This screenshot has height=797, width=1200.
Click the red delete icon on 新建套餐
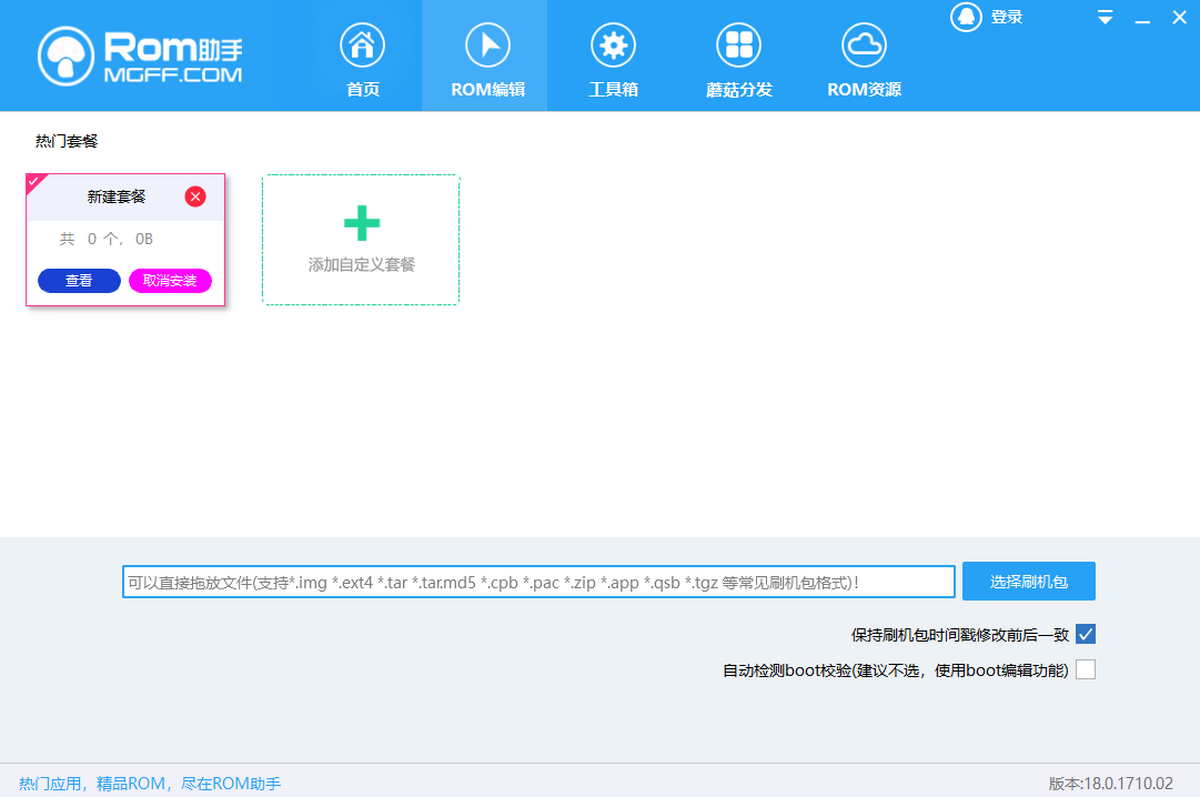(195, 196)
